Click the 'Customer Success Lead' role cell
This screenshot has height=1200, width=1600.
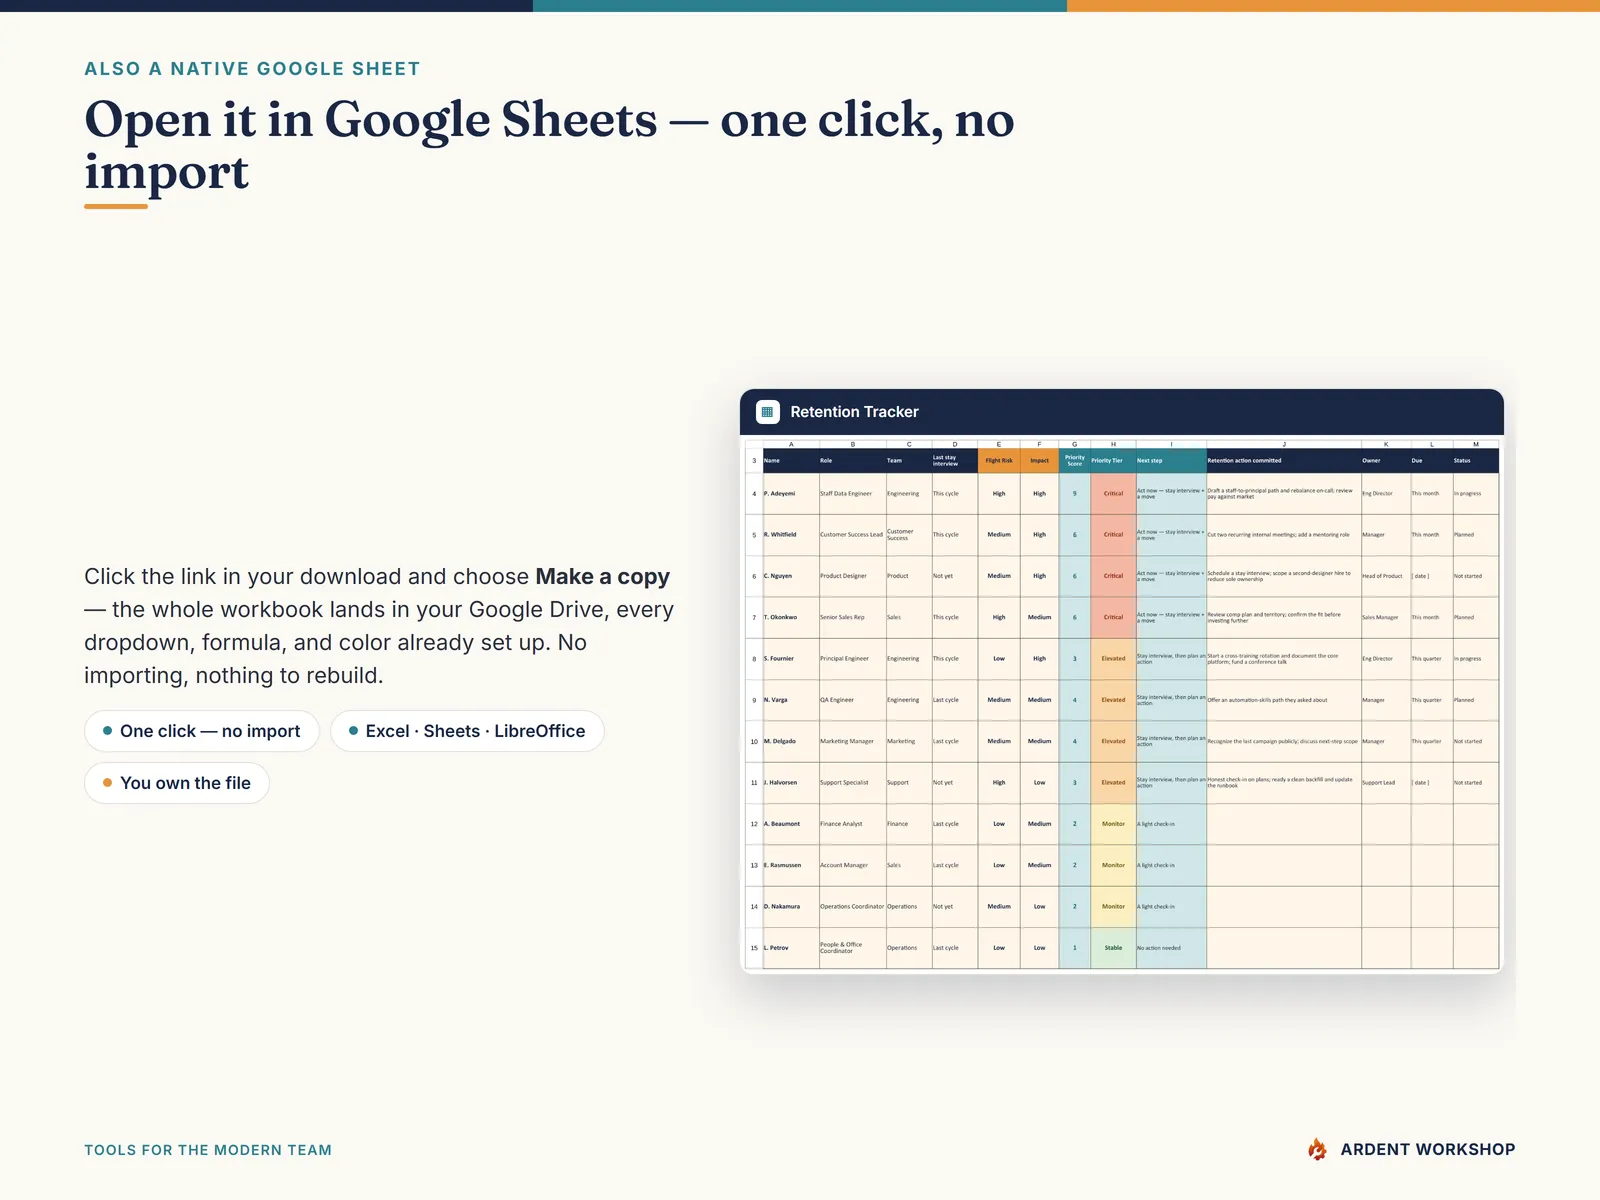pyautogui.click(x=853, y=535)
